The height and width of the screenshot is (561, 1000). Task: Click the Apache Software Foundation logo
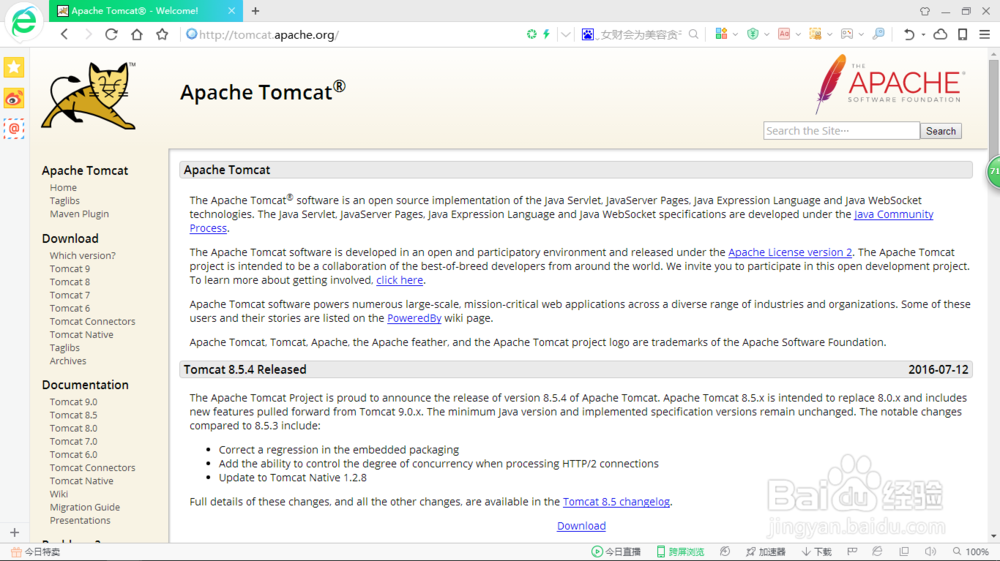889,84
